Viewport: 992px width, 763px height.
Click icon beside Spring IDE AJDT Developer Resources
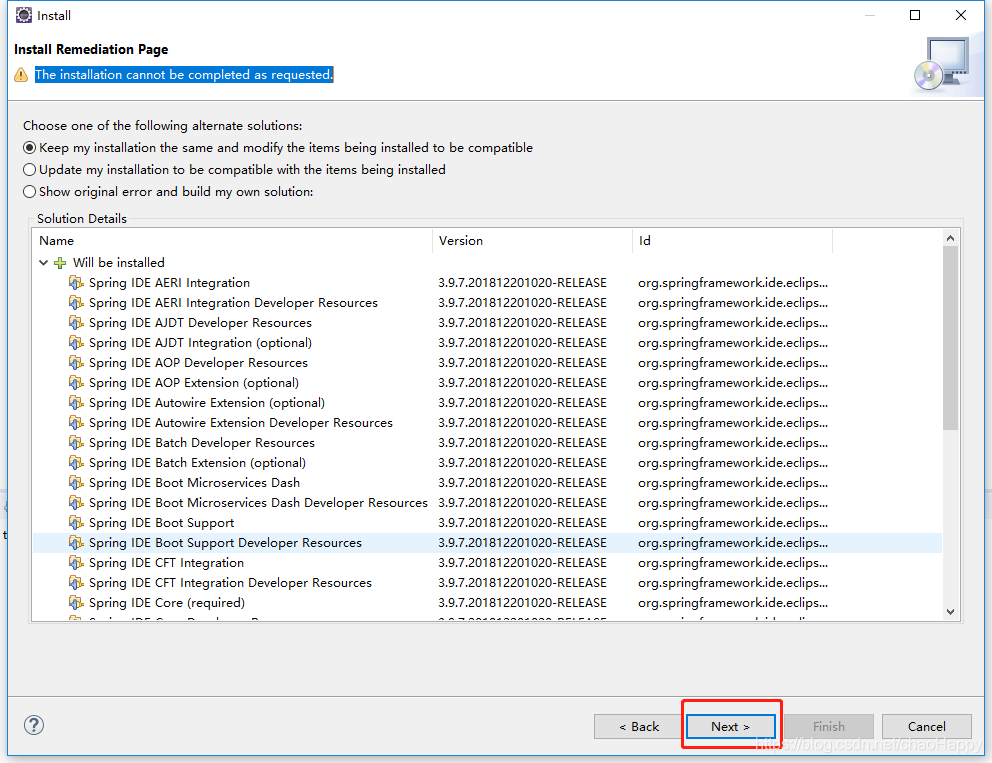(x=76, y=323)
